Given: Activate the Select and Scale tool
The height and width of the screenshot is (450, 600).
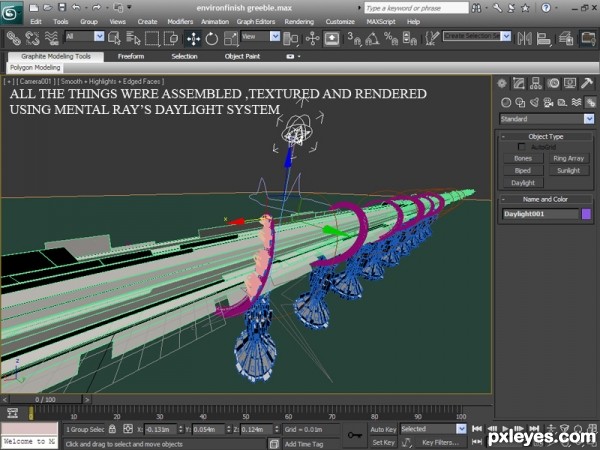Looking at the screenshot, I should [x=231, y=39].
